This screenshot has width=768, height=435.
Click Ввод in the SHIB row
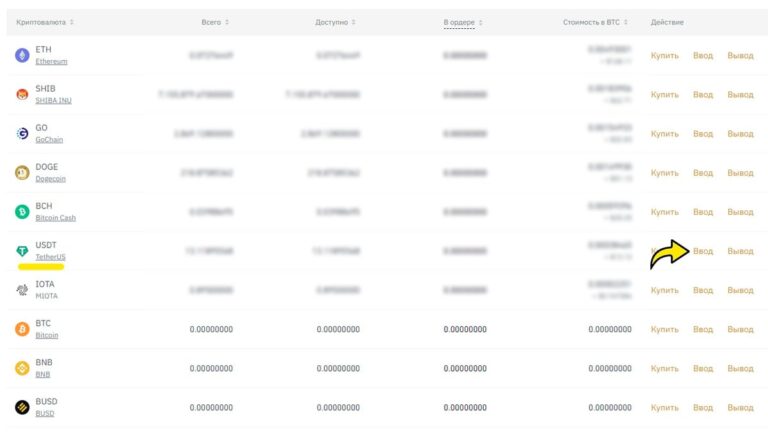(703, 95)
